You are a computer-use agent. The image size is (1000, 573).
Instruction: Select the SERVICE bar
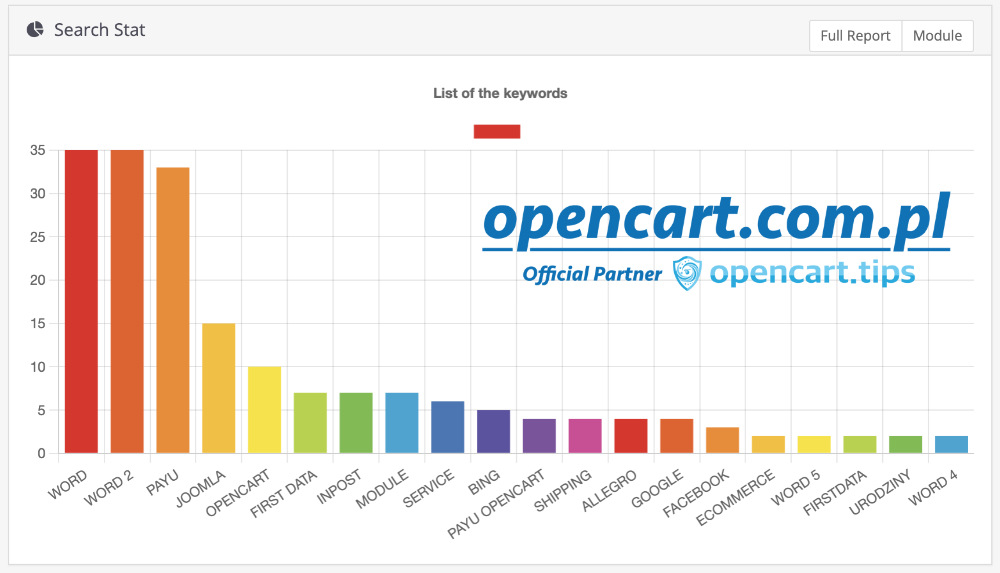tap(448, 427)
